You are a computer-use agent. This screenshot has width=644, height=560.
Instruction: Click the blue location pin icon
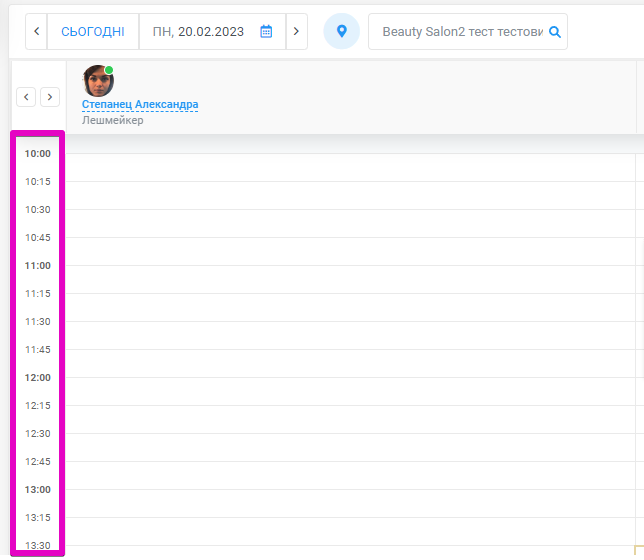[x=341, y=31]
